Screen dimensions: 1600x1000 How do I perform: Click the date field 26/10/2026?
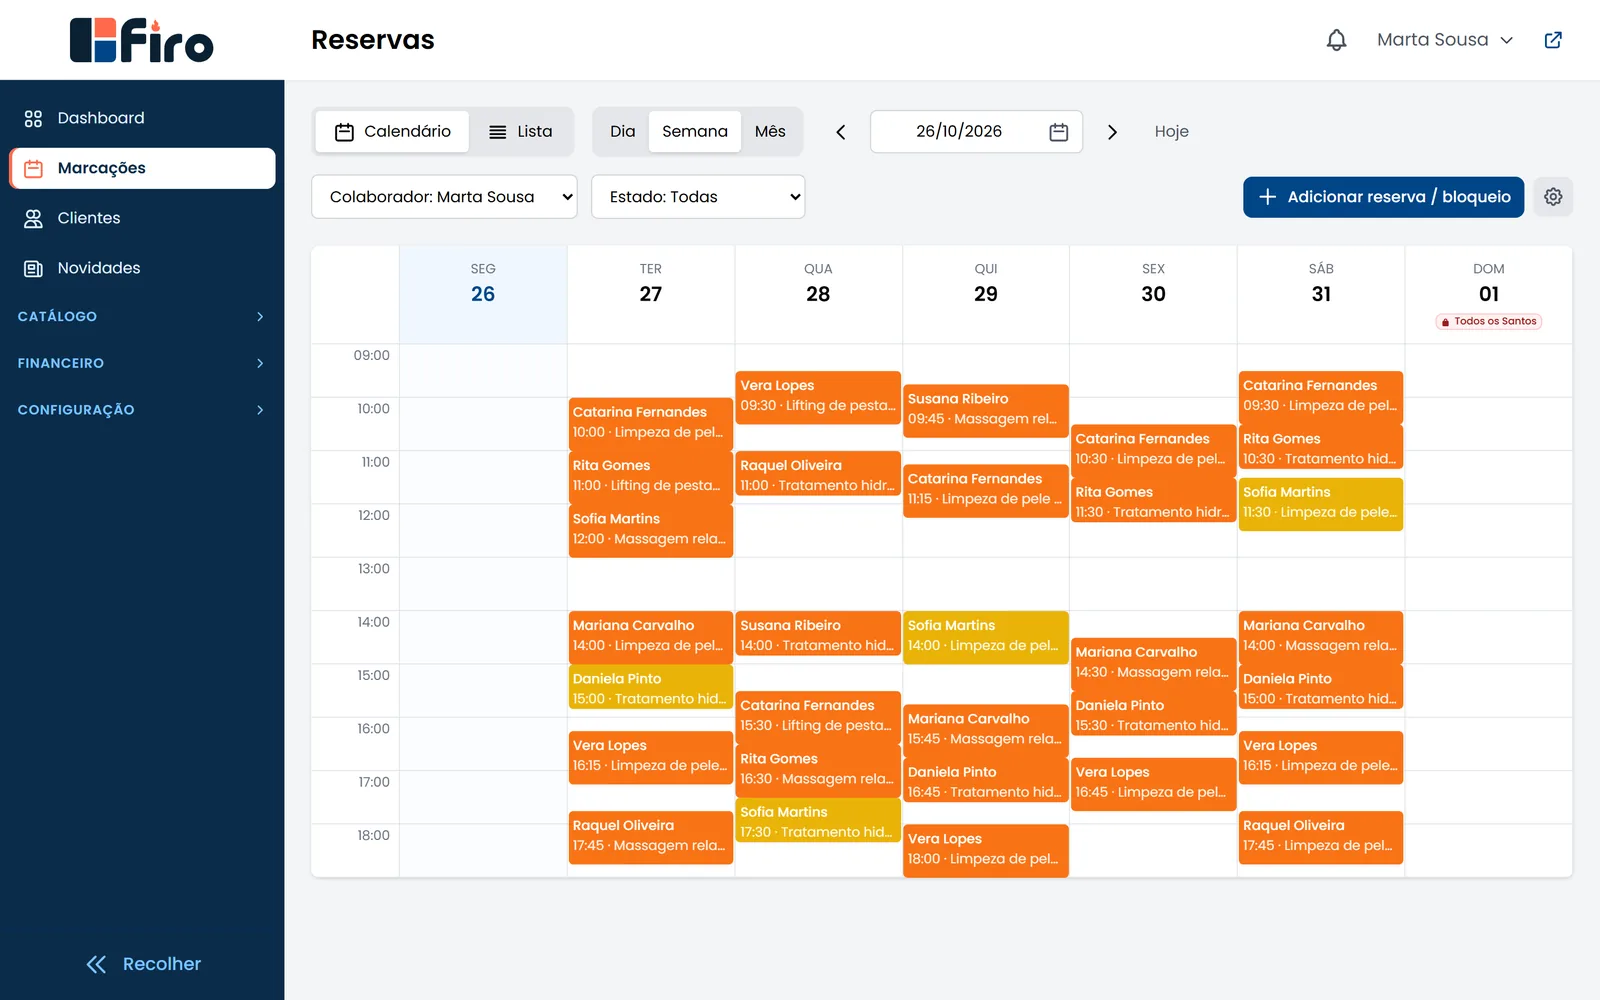[x=976, y=132]
